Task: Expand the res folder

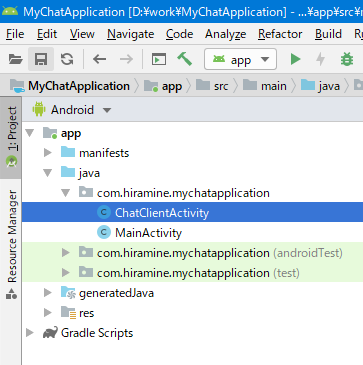Action: pyautogui.click(x=48, y=313)
